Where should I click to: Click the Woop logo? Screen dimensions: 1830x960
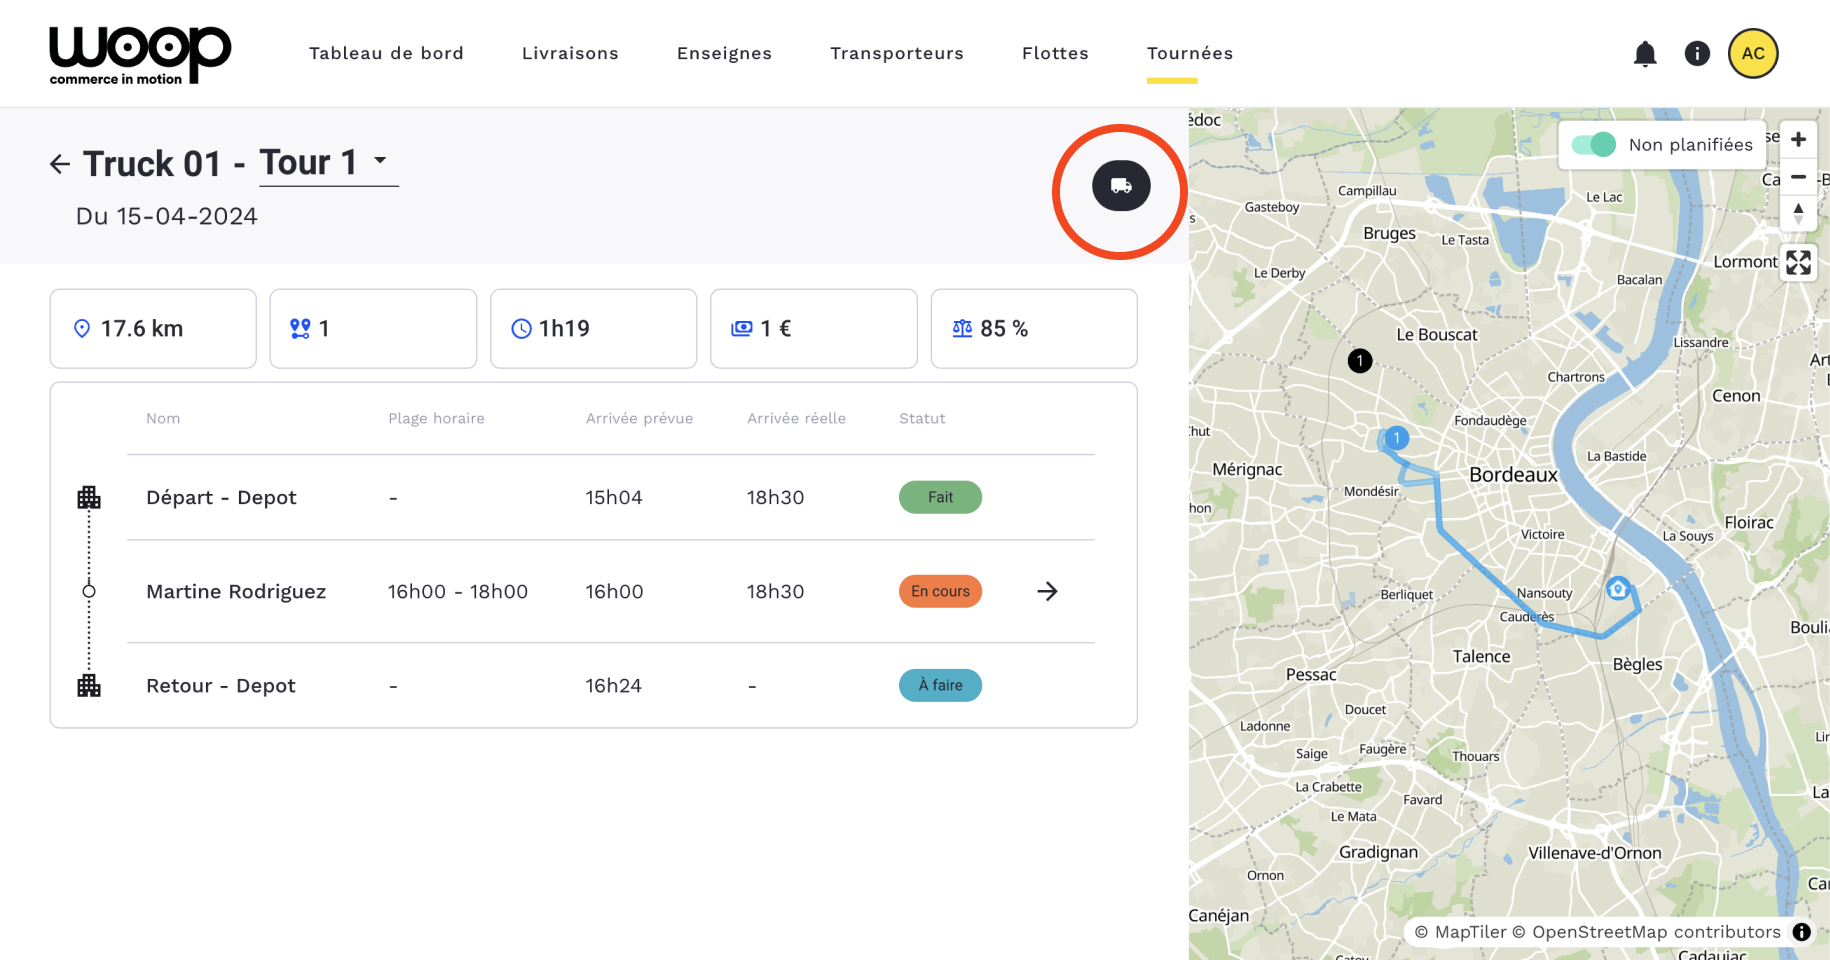[x=140, y=55]
